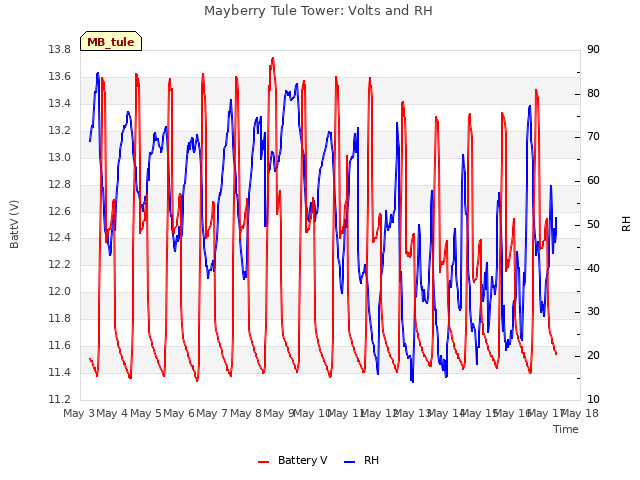Click the 90 right axis value

click(593, 50)
